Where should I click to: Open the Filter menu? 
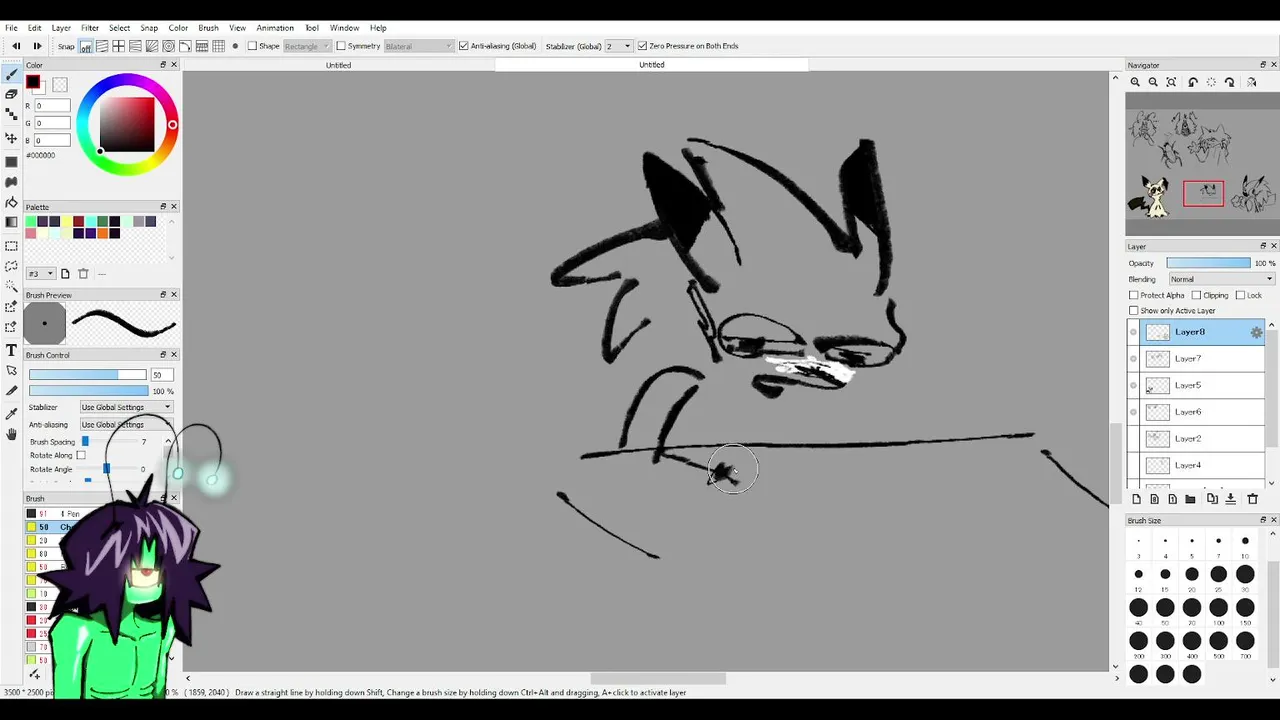pyautogui.click(x=90, y=28)
